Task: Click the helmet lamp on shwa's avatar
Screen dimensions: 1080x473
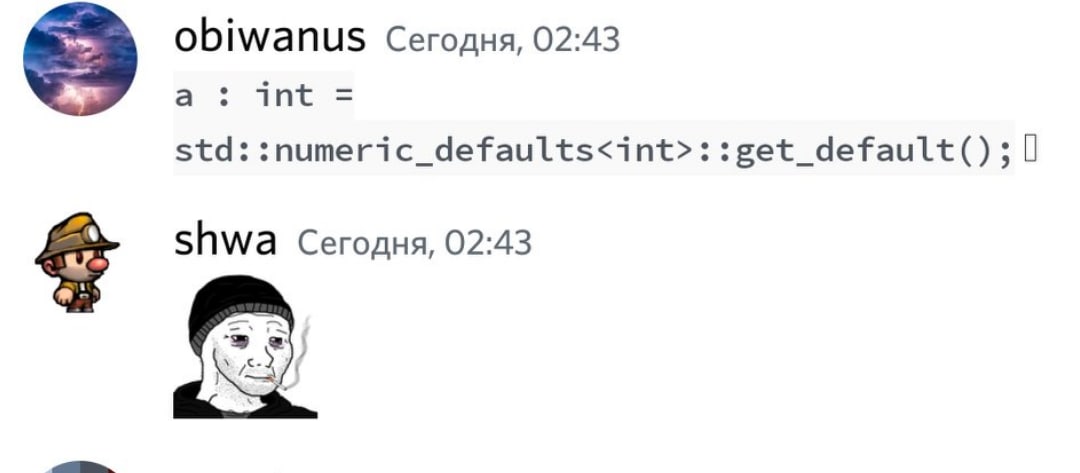Action: [x=92, y=235]
